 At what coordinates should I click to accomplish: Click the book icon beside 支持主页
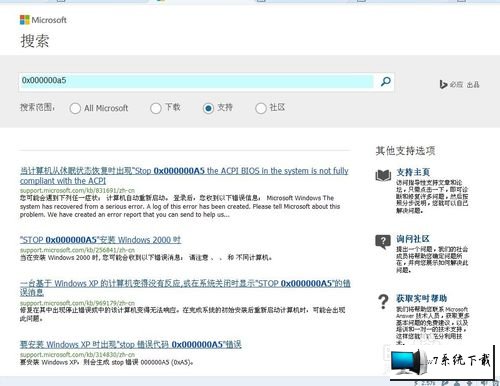point(383,175)
